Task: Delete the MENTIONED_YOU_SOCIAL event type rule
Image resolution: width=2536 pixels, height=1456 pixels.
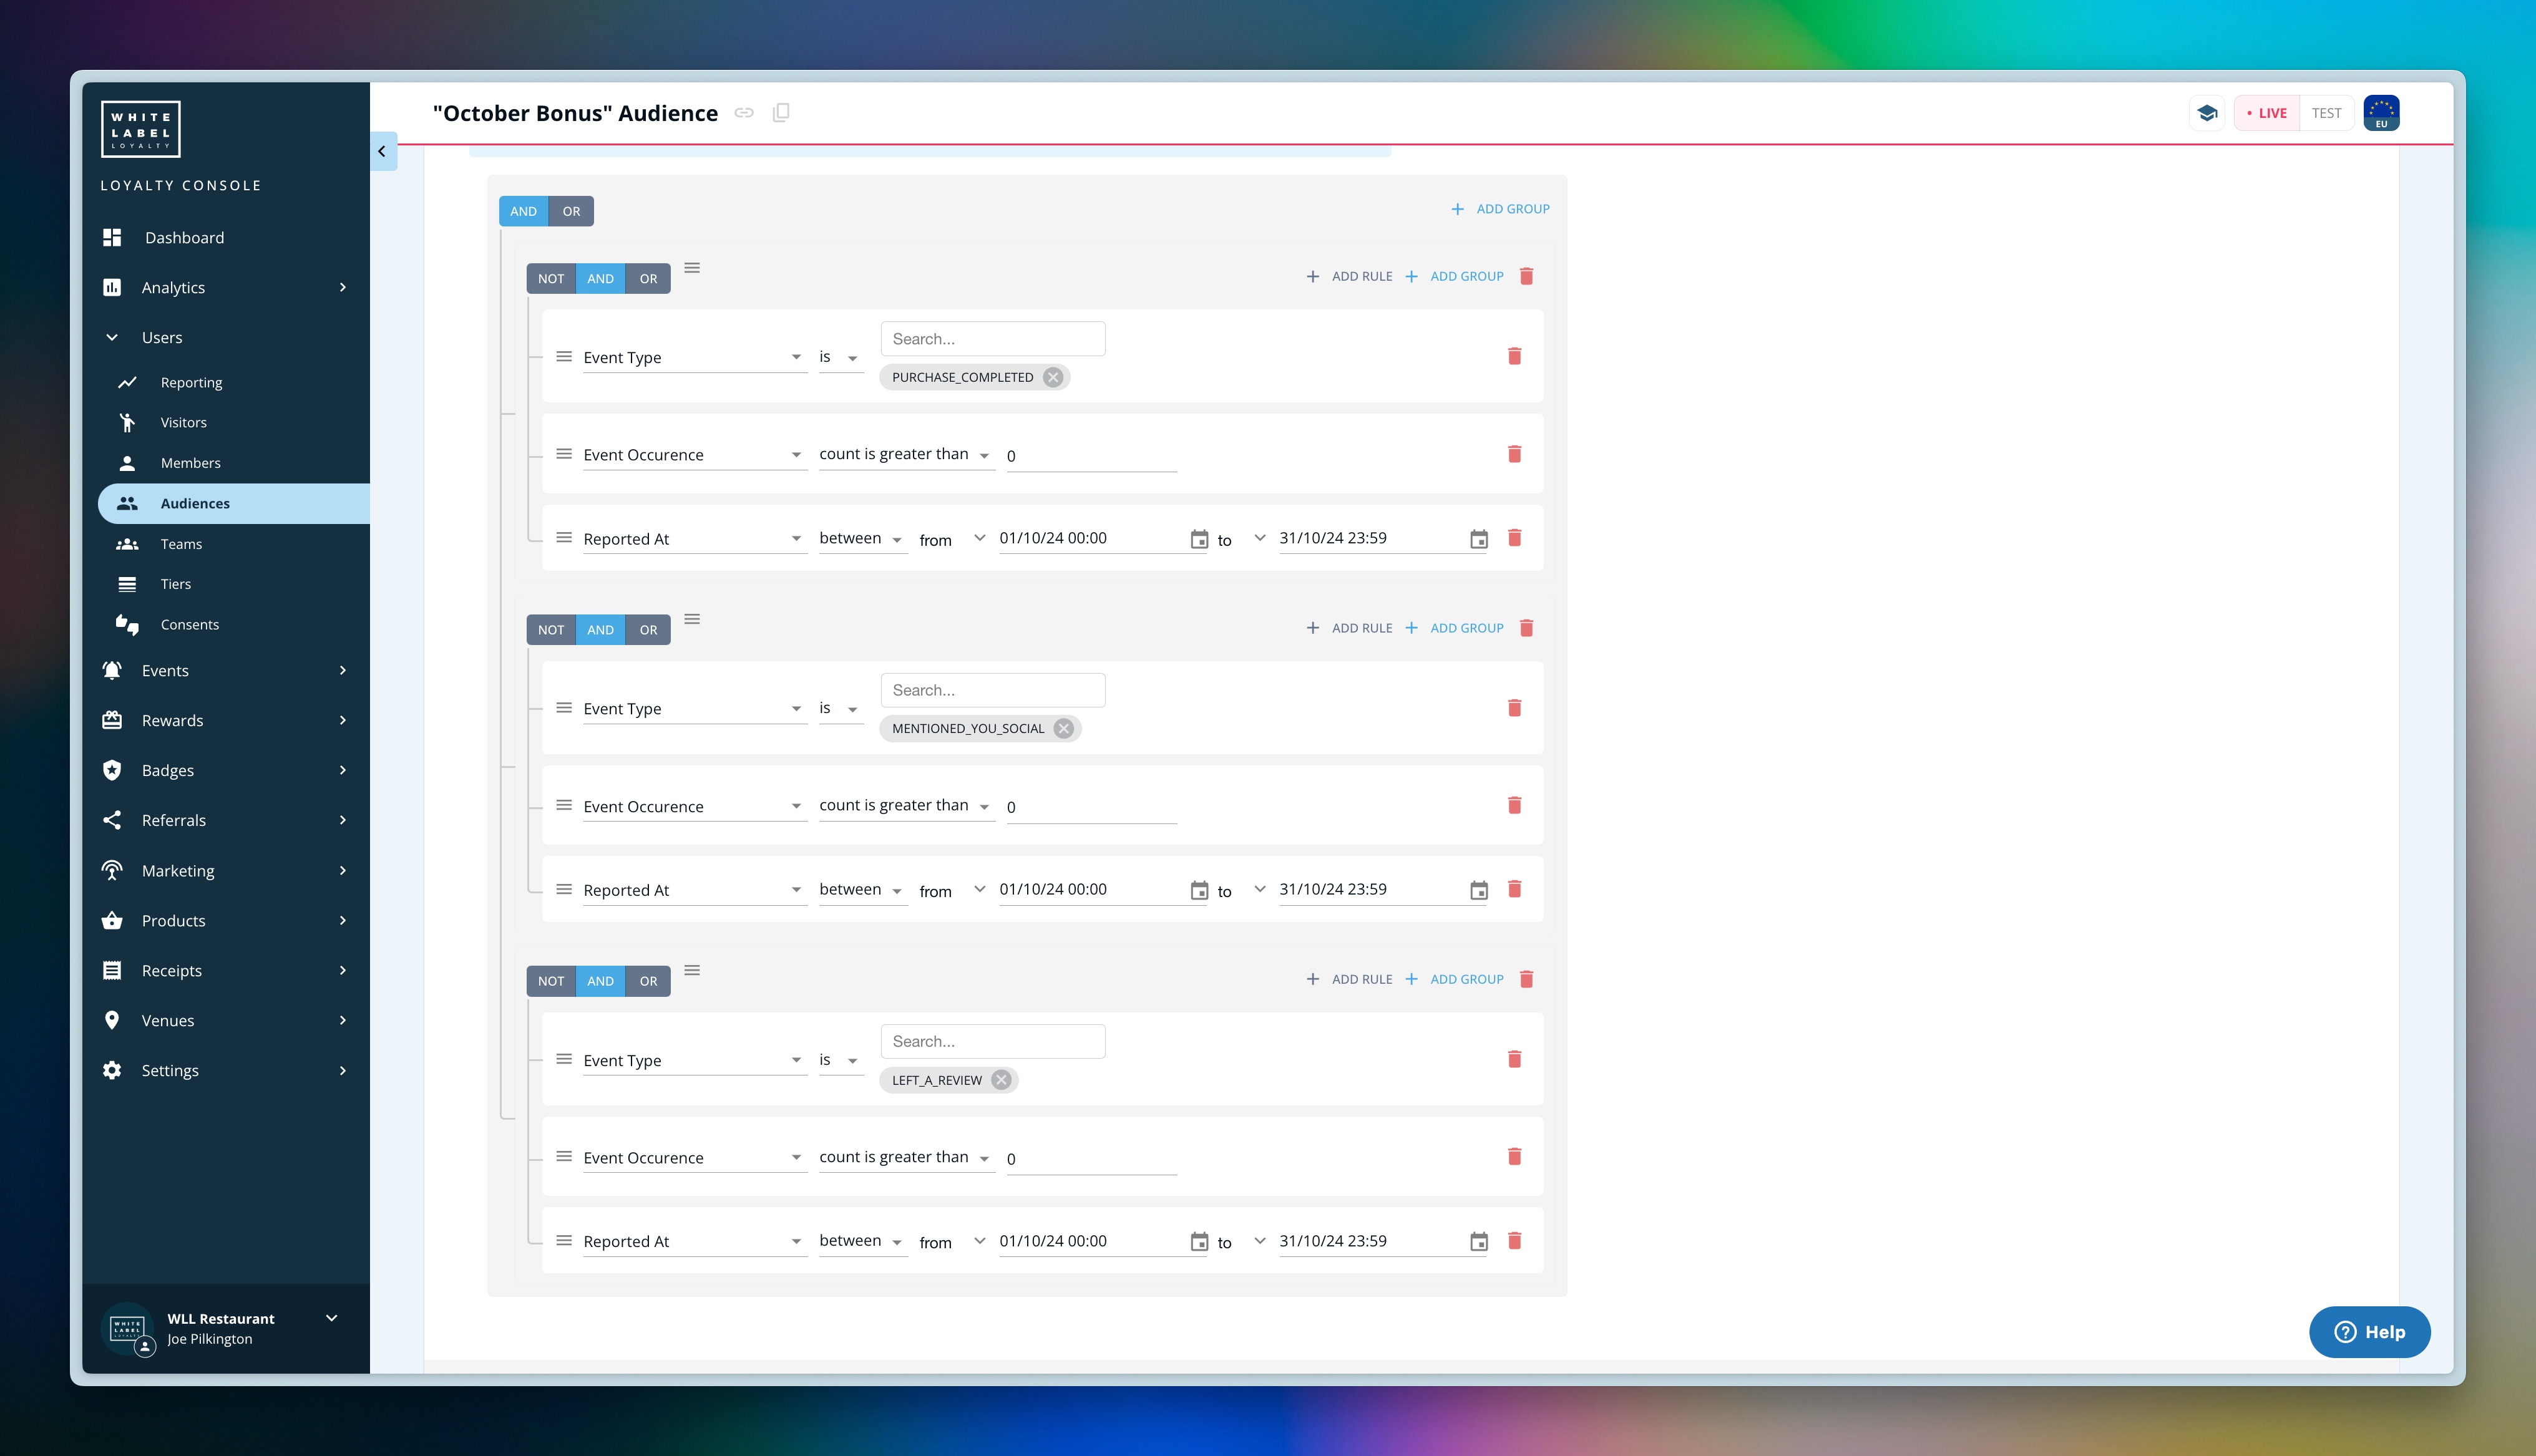Action: pos(1514,708)
